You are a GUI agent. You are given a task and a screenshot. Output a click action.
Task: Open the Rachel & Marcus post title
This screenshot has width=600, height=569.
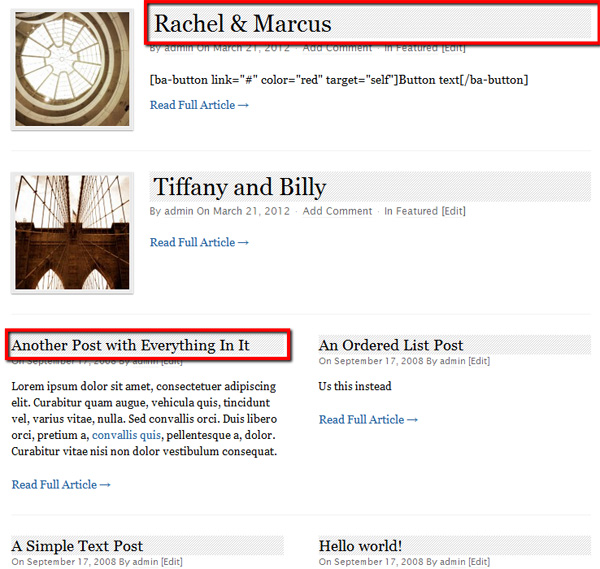[243, 24]
